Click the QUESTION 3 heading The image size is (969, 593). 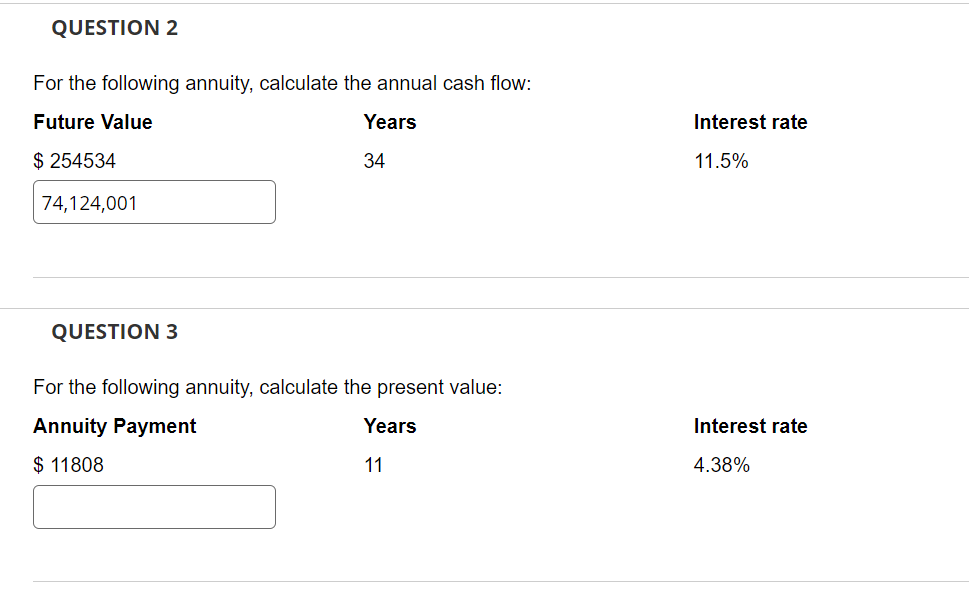[114, 331]
